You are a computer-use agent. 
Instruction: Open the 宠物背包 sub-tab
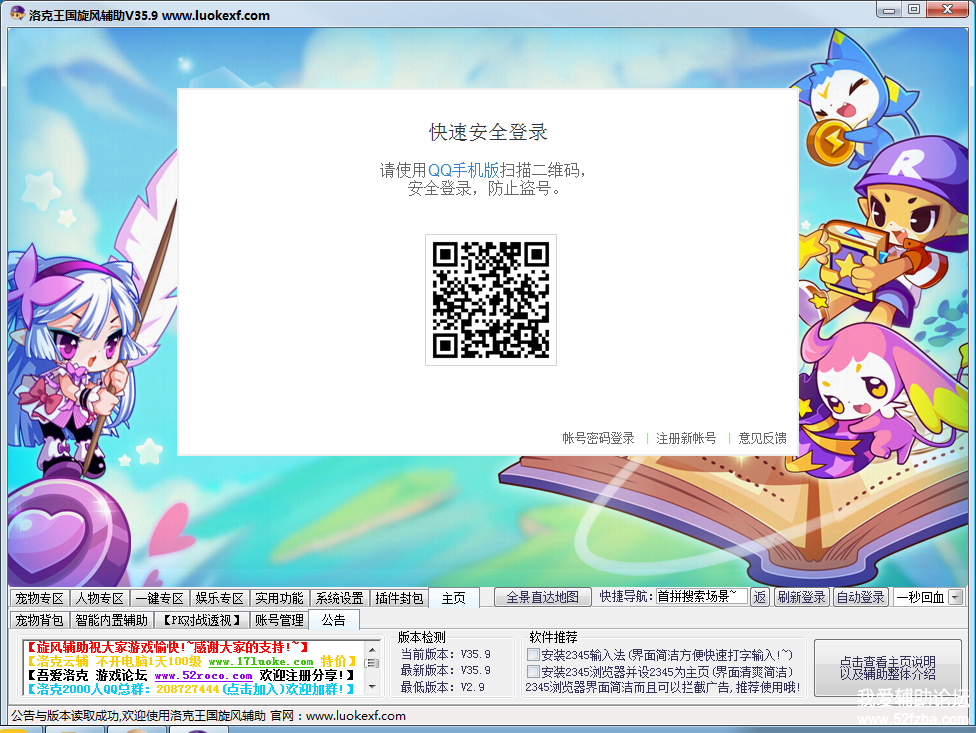39,620
